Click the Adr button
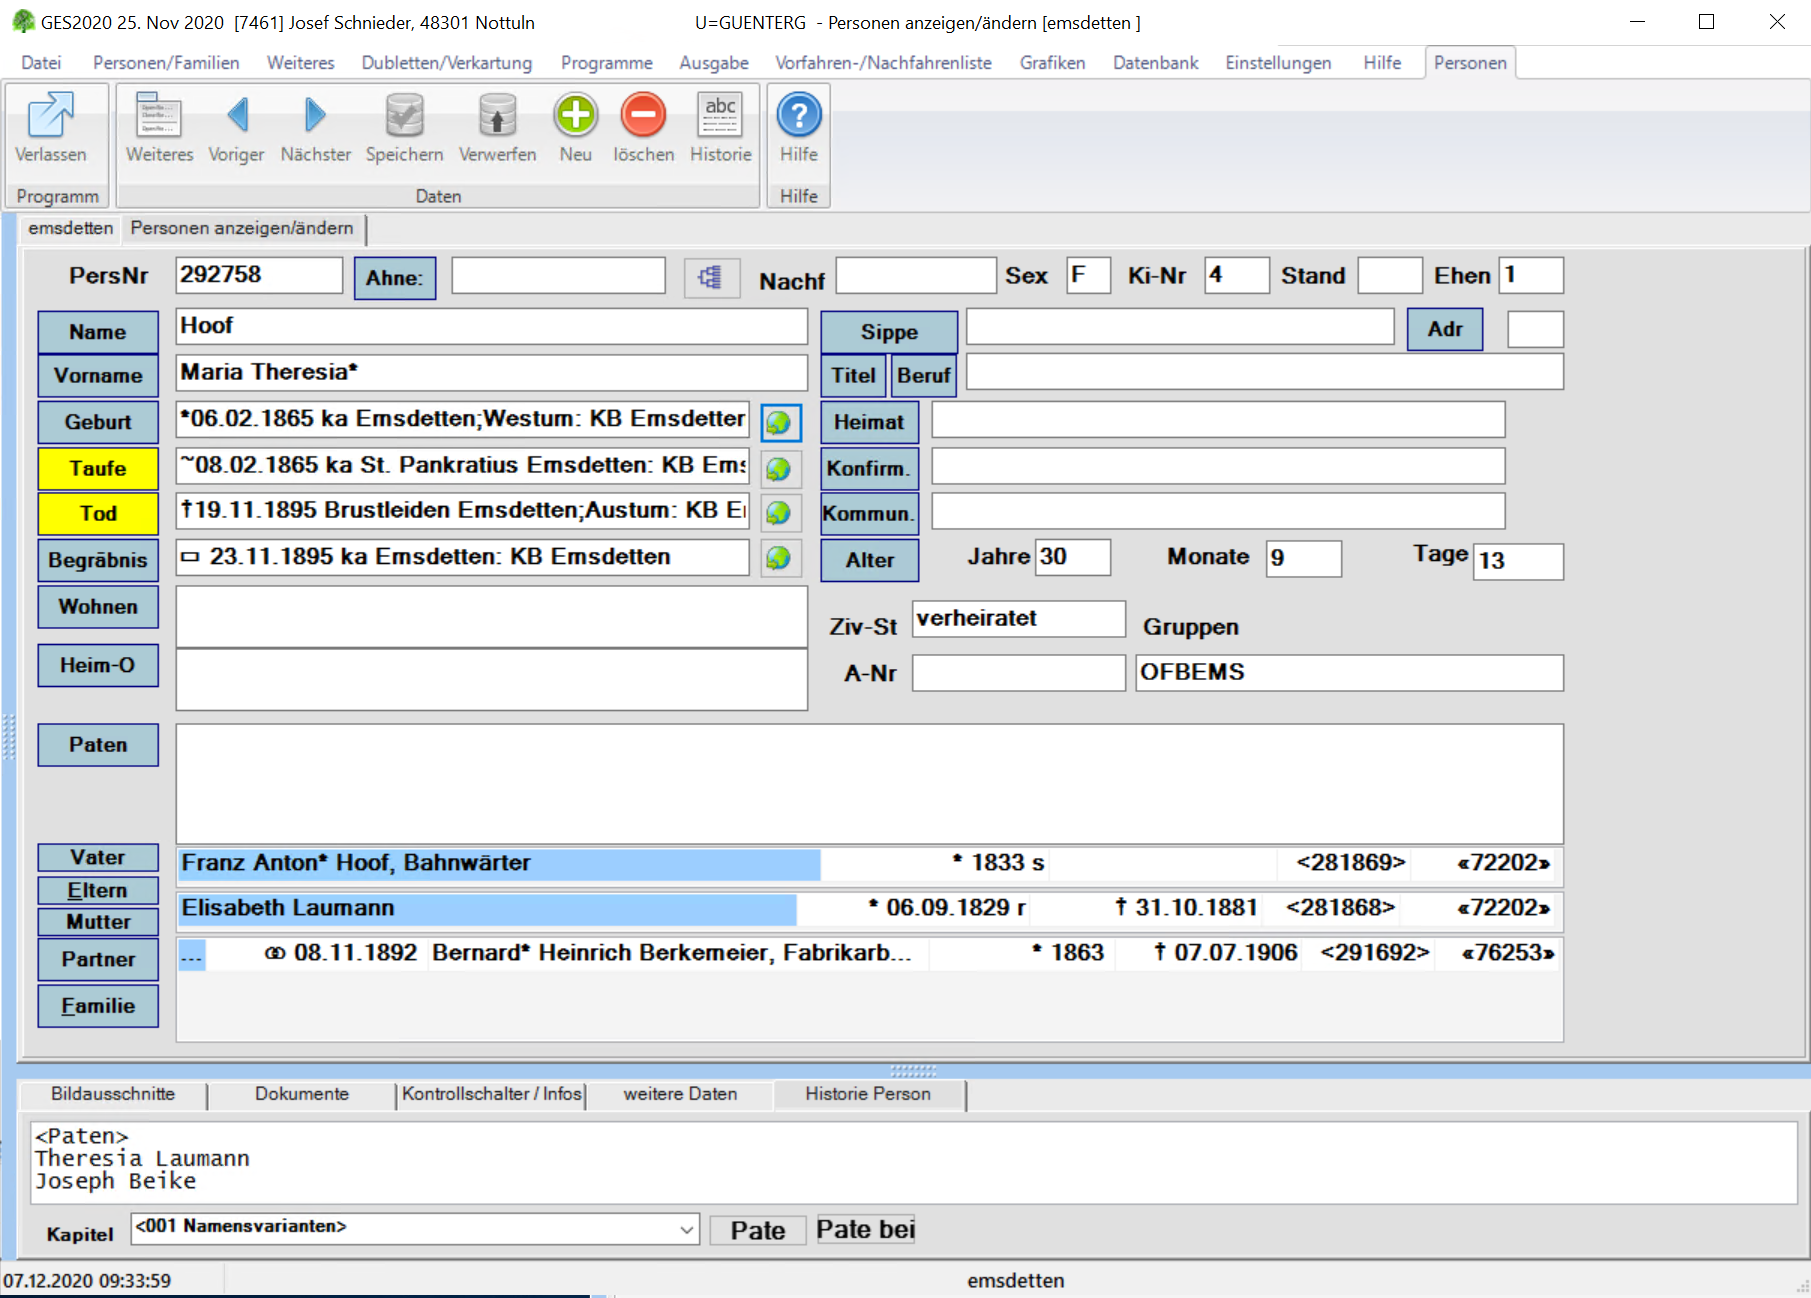Image resolution: width=1811 pixels, height=1298 pixels. [1445, 329]
